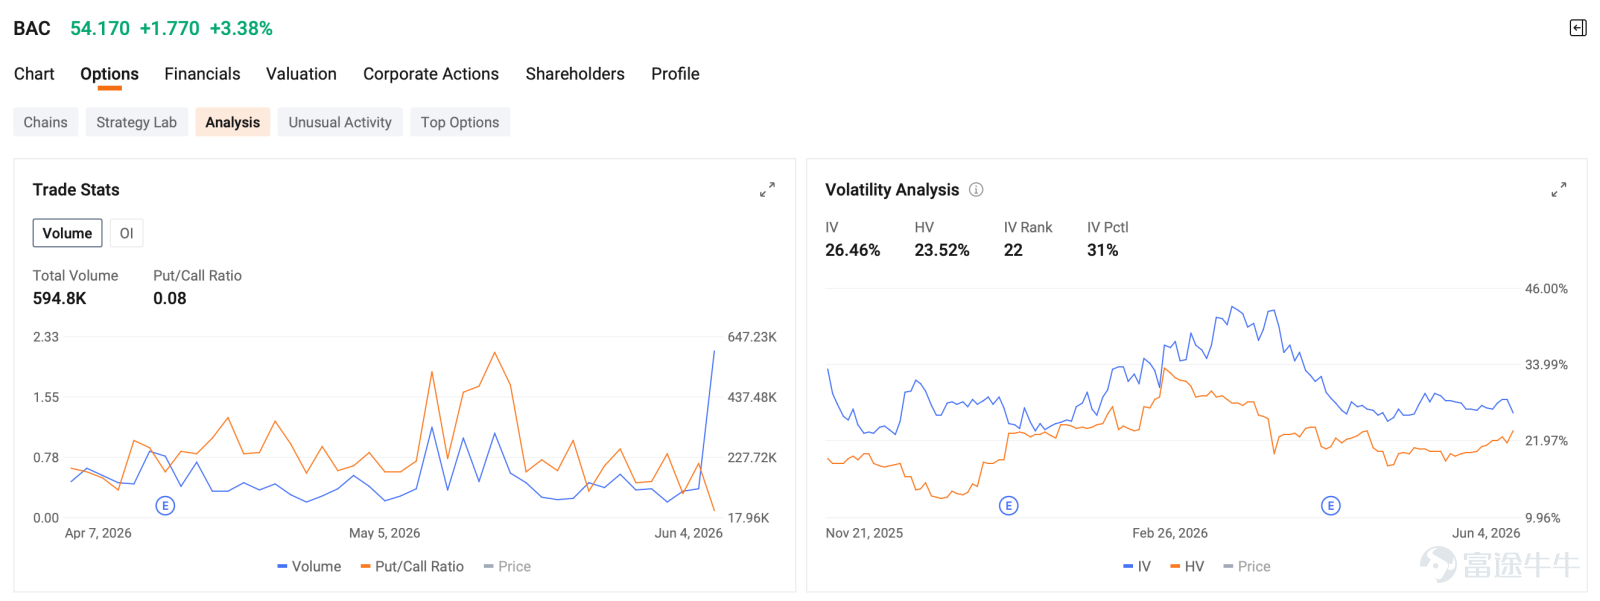Select the first earnings marker in Volatility chart
This screenshot has width=1600, height=601.
click(1009, 506)
